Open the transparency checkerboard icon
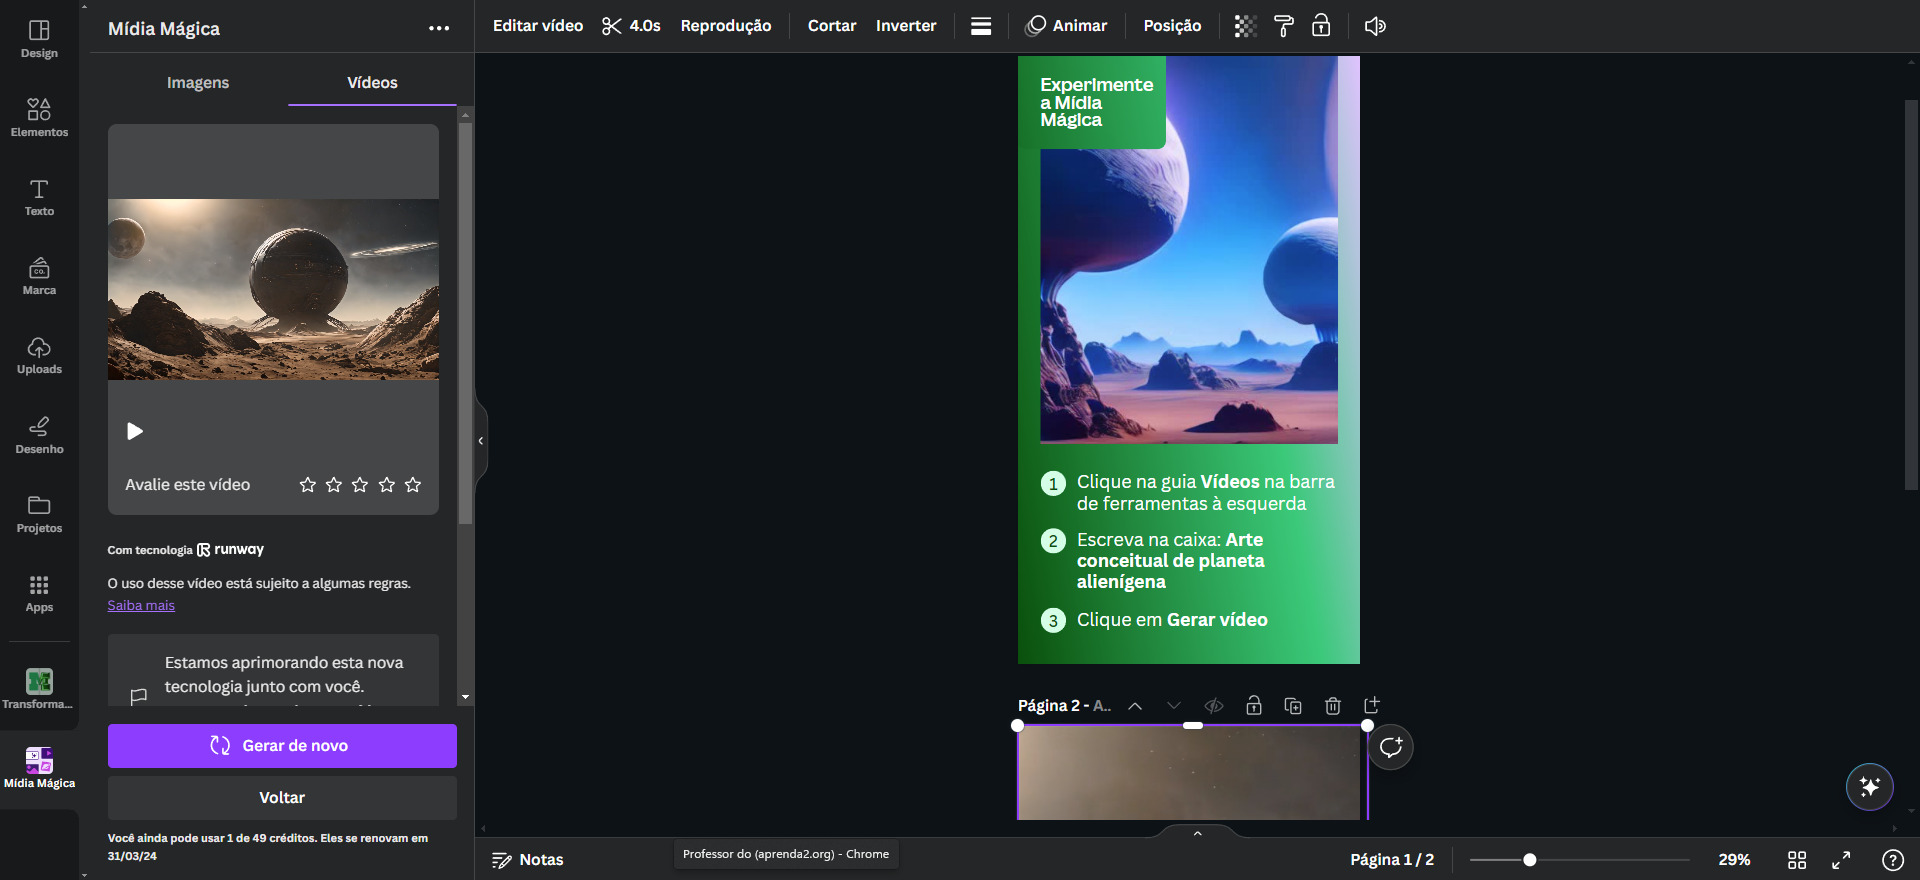The image size is (1920, 880). 1245,26
